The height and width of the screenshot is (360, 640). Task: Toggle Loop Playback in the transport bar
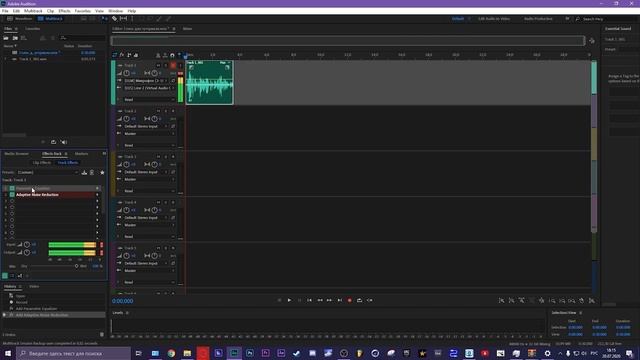pyautogui.click(x=360, y=300)
